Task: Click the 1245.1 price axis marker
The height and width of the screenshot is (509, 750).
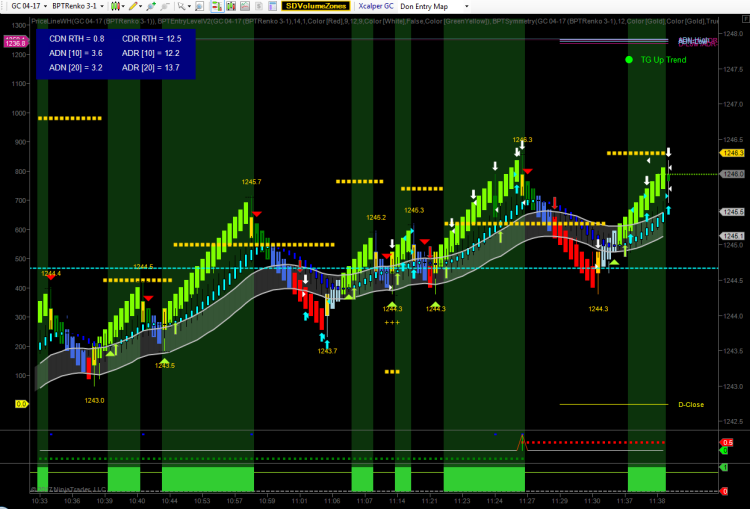Action: point(731,236)
